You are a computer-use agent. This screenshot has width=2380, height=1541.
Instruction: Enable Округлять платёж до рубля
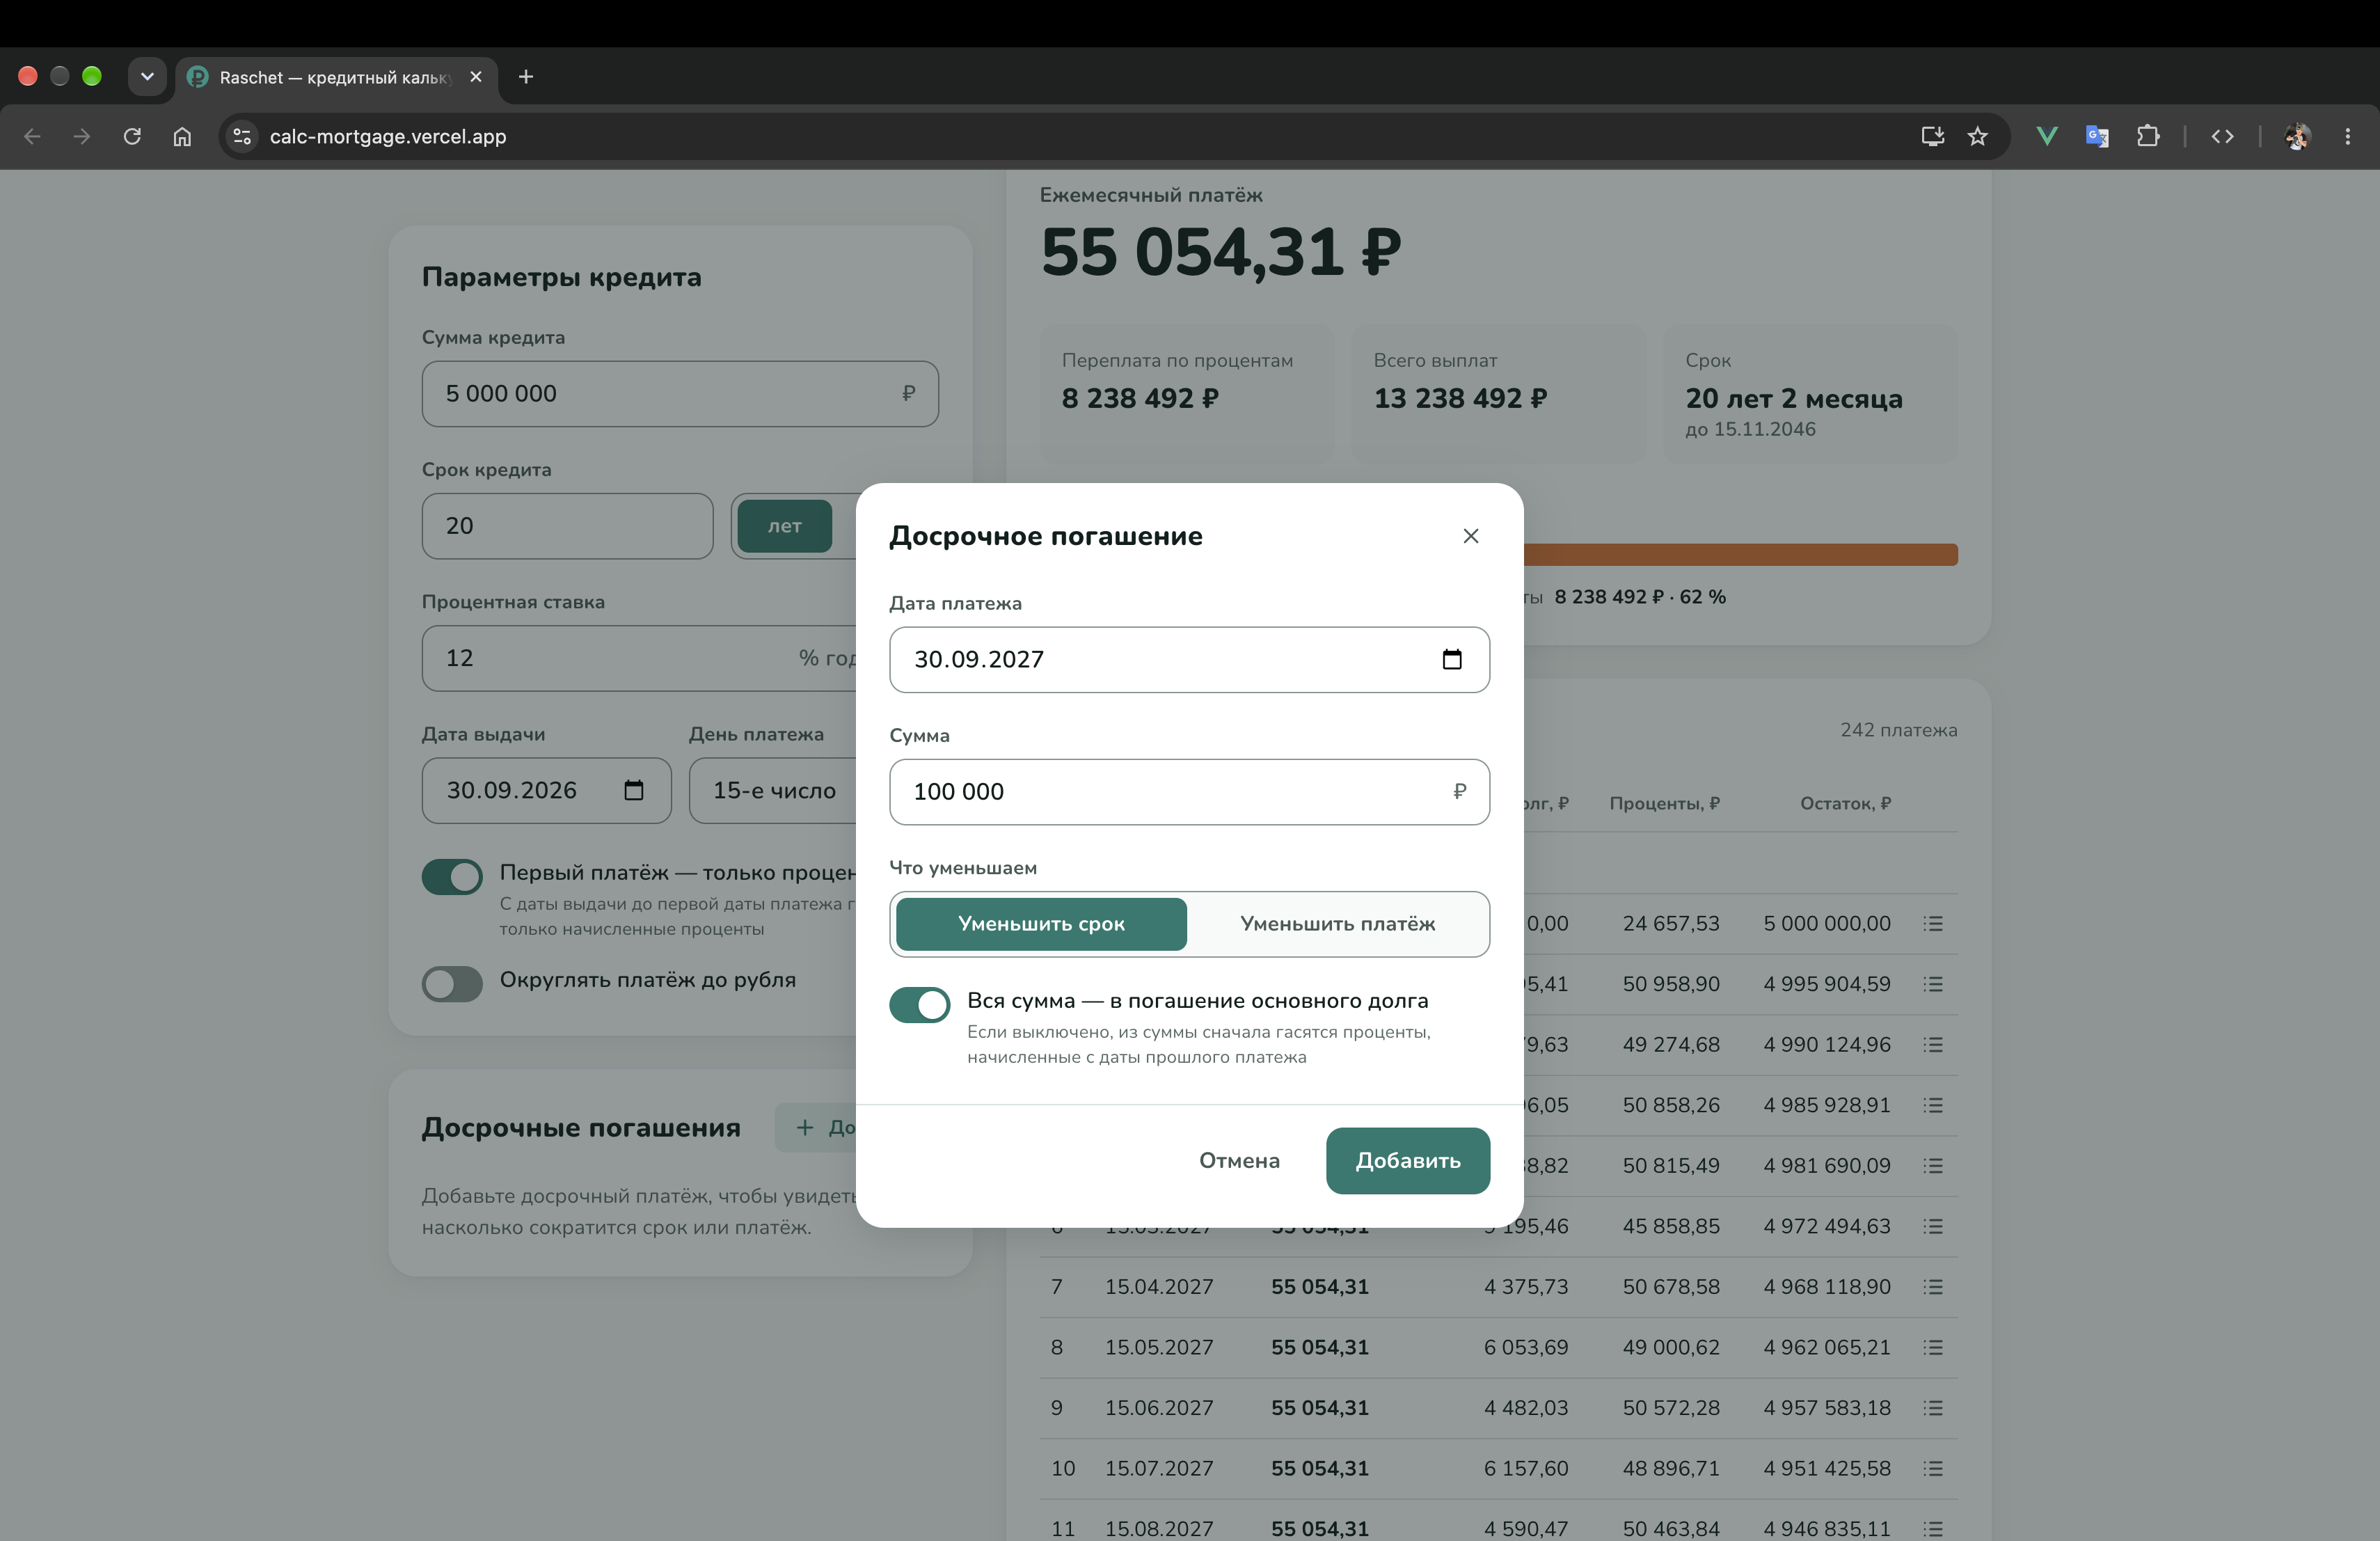pos(452,984)
